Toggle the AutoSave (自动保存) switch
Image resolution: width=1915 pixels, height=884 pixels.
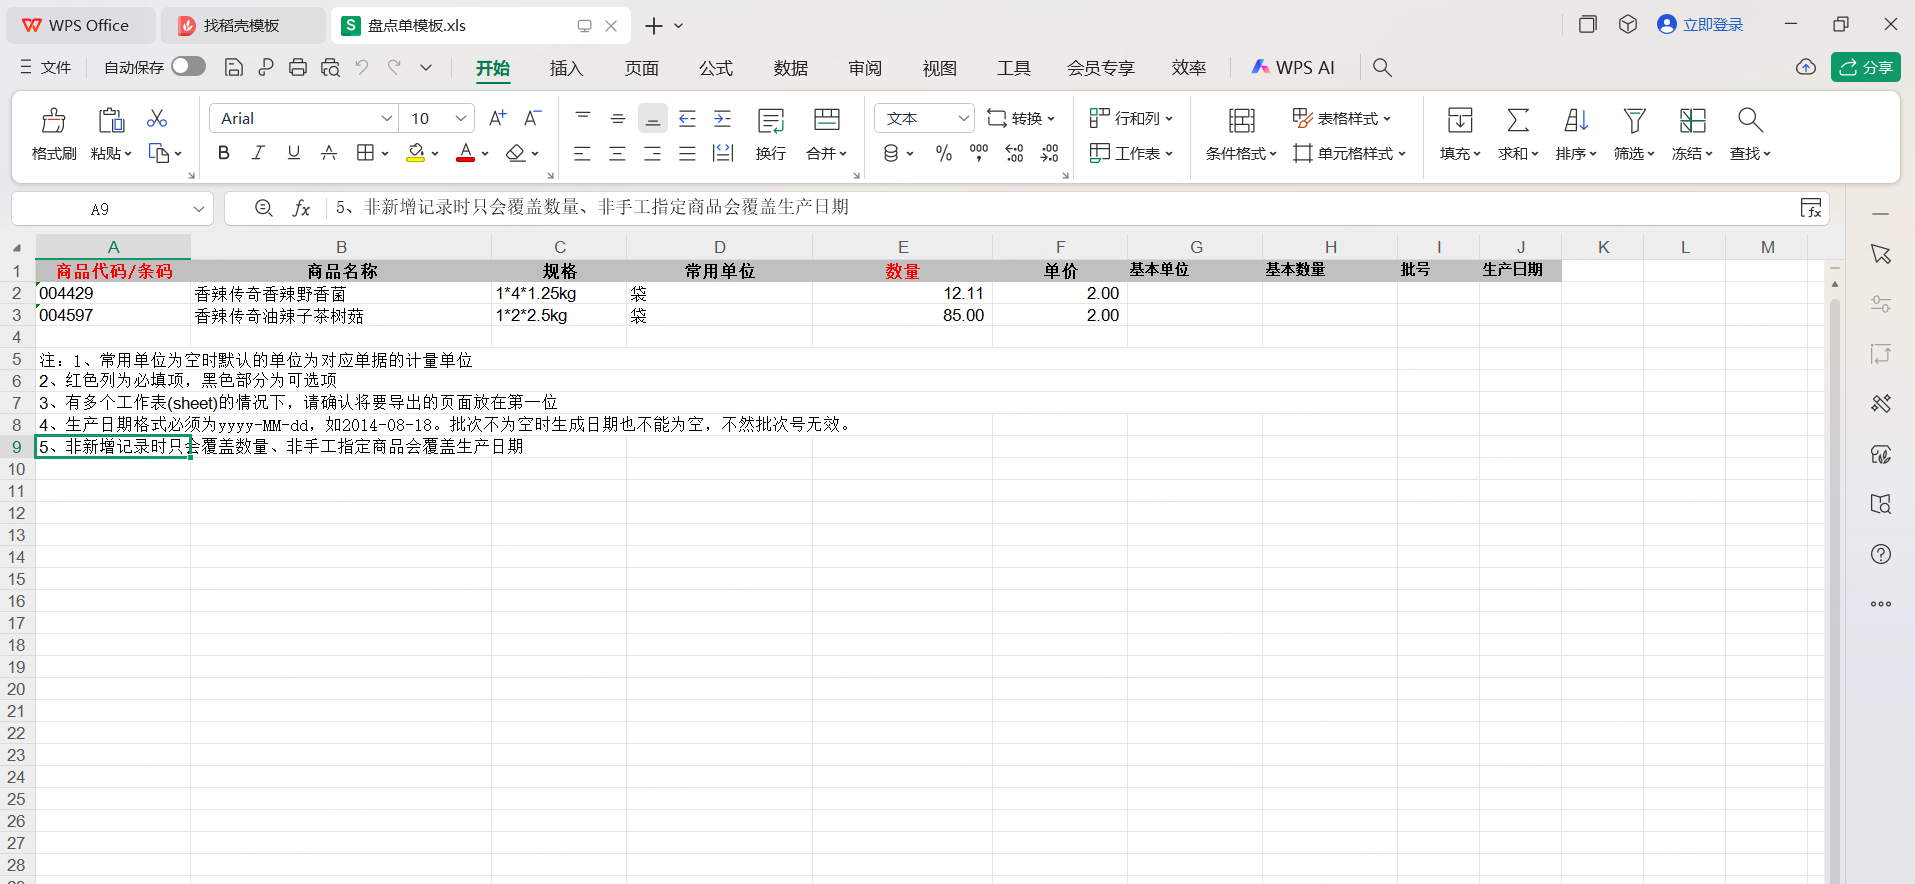click(x=188, y=66)
